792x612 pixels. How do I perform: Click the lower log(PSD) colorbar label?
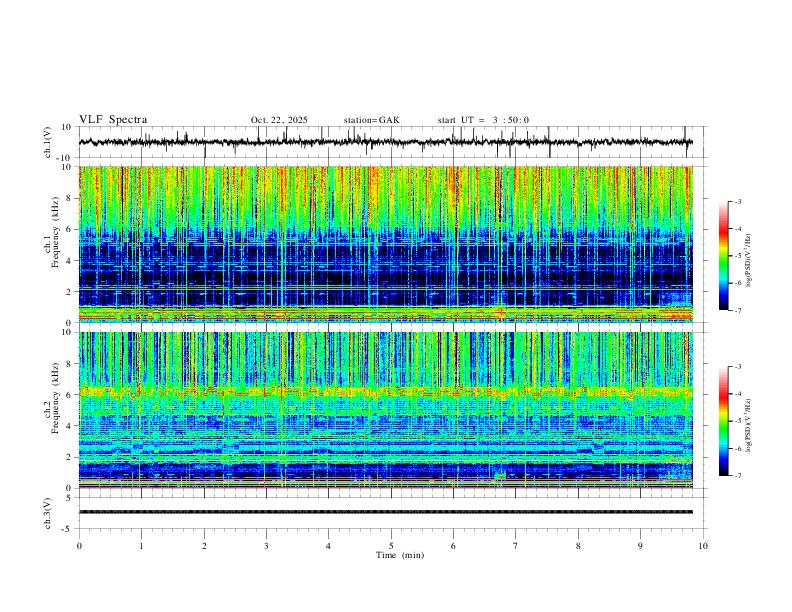tap(748, 426)
